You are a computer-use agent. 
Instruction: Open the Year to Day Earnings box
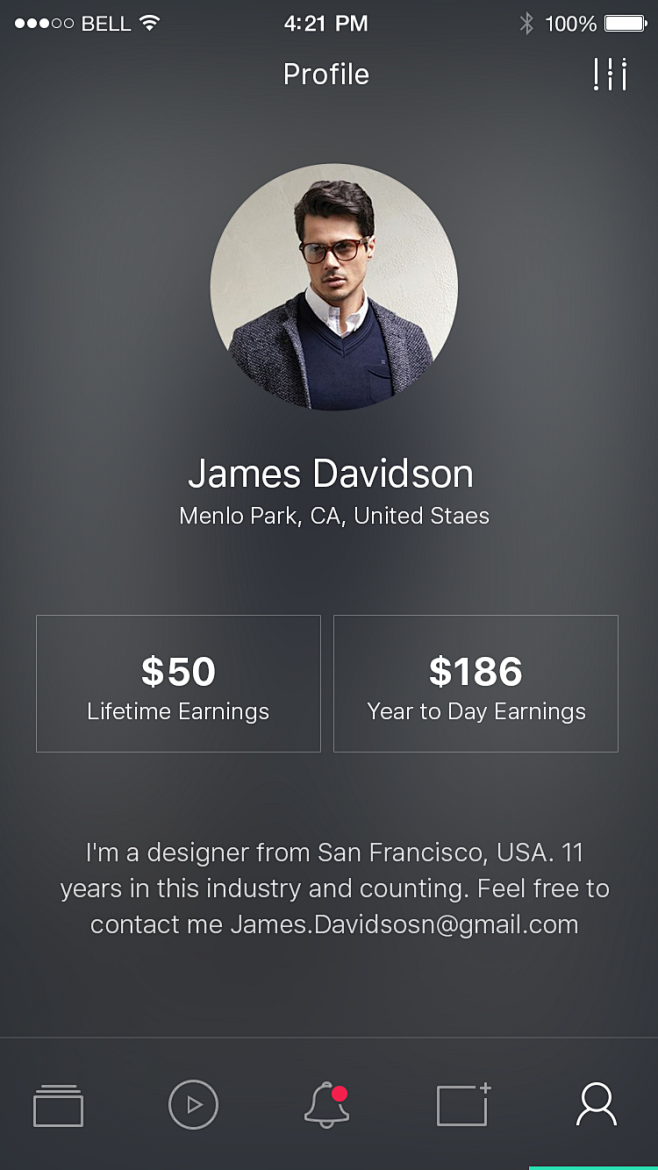coord(476,683)
